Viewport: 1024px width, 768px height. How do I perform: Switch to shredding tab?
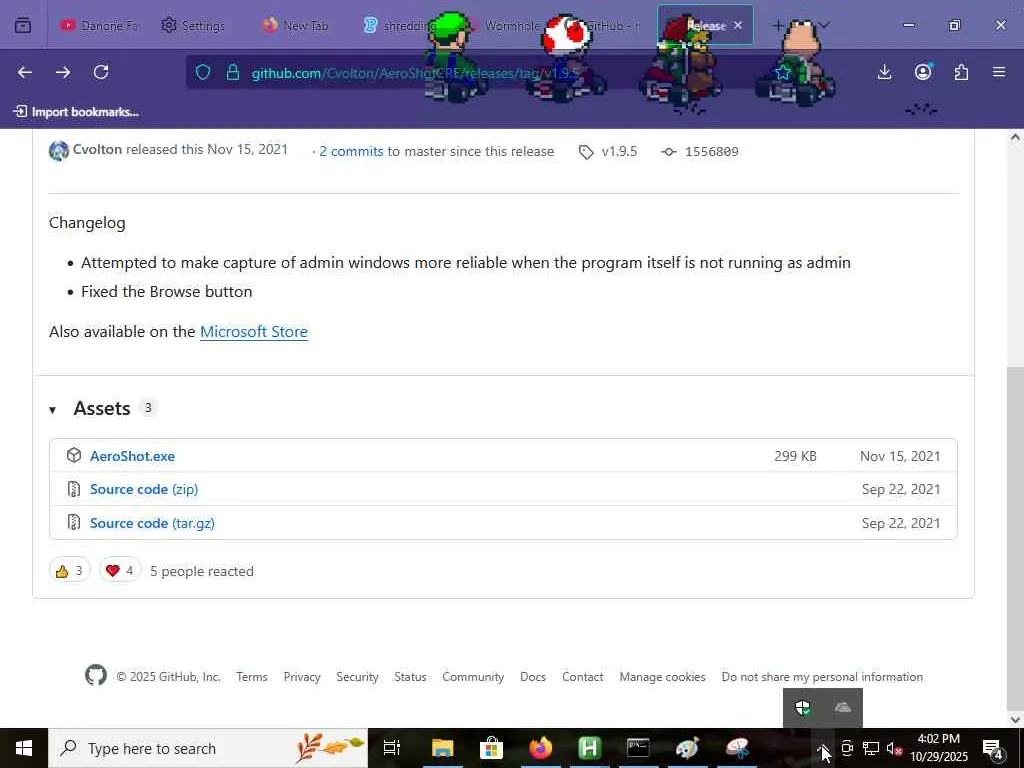(x=398, y=25)
